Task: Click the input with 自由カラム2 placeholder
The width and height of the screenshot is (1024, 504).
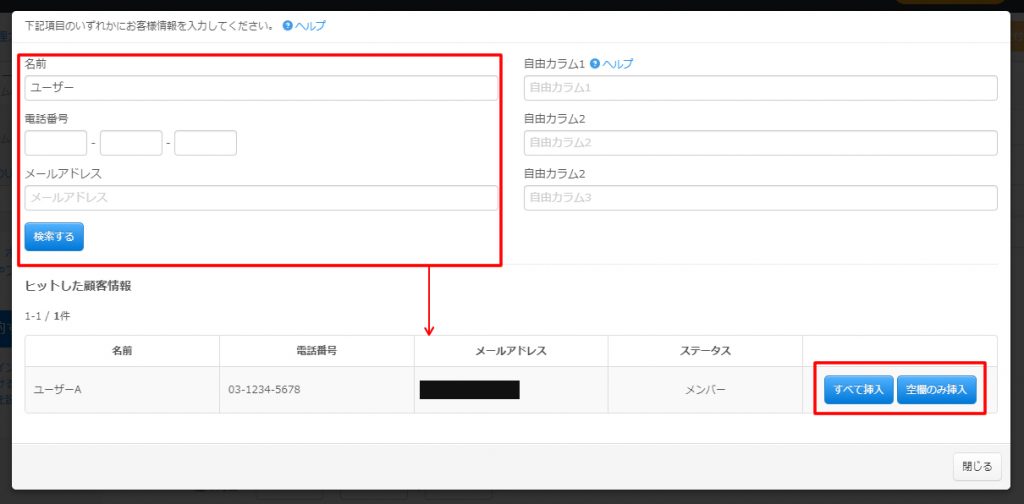Action: point(760,143)
